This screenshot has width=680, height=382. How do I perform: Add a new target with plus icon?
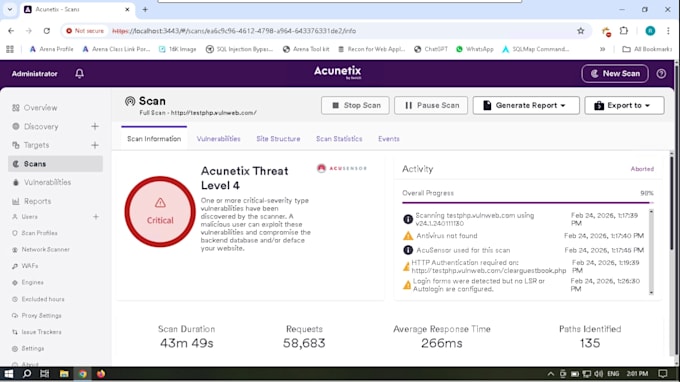click(95, 145)
